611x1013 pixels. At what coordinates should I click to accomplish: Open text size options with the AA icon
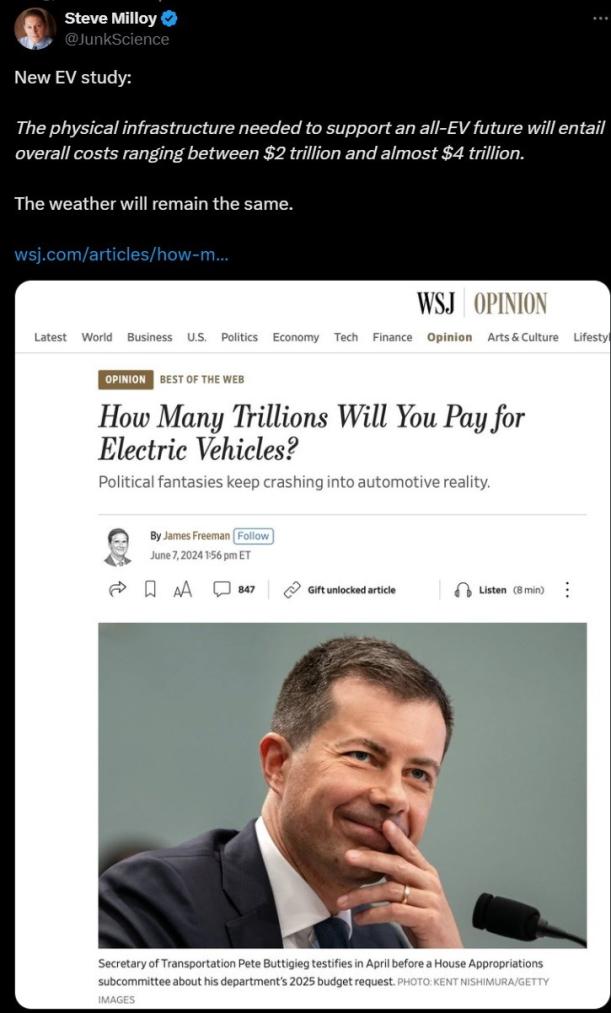pyautogui.click(x=183, y=589)
